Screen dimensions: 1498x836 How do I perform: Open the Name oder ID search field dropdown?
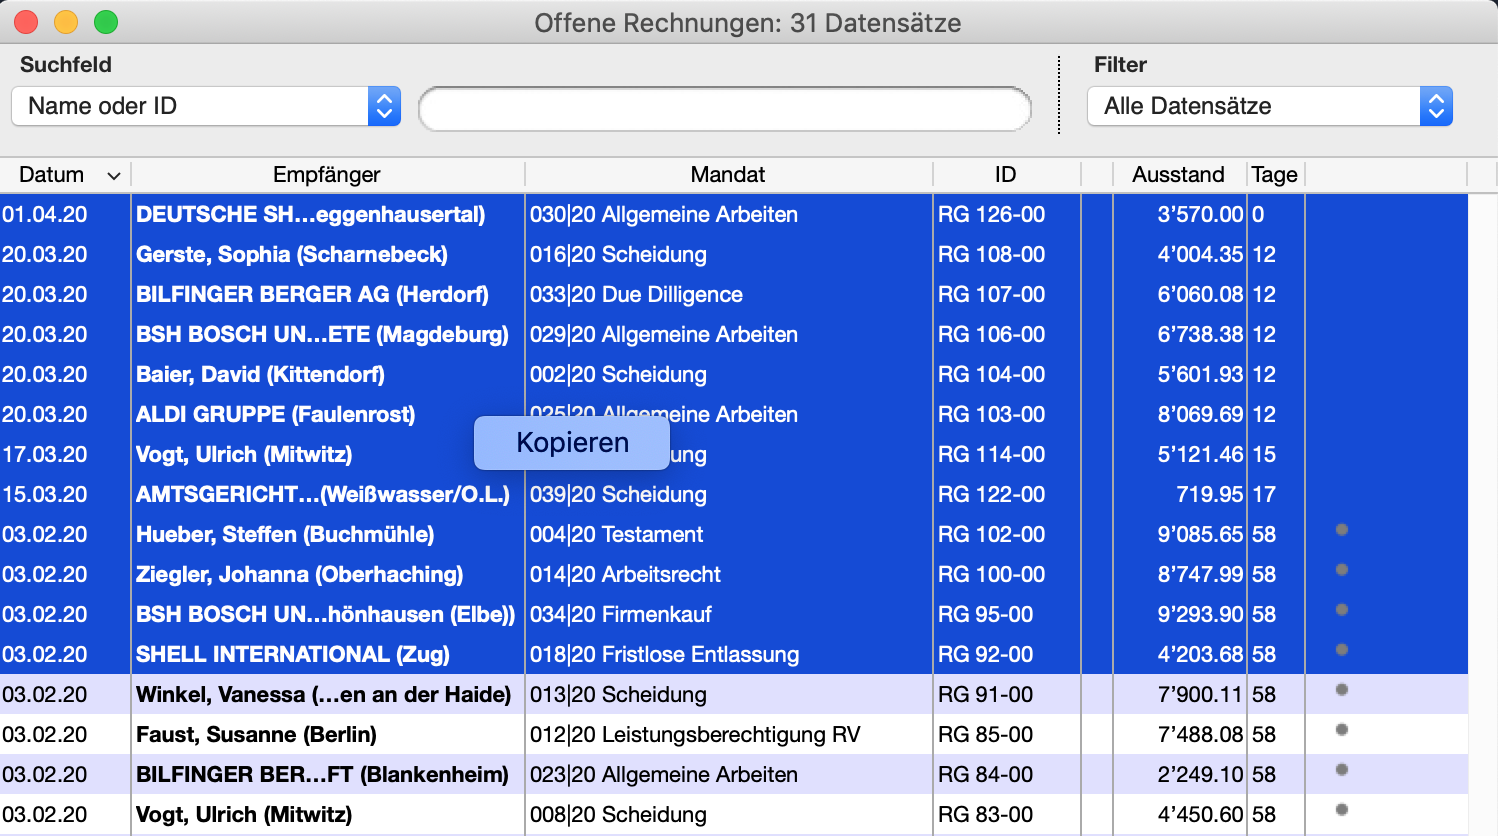click(x=206, y=106)
